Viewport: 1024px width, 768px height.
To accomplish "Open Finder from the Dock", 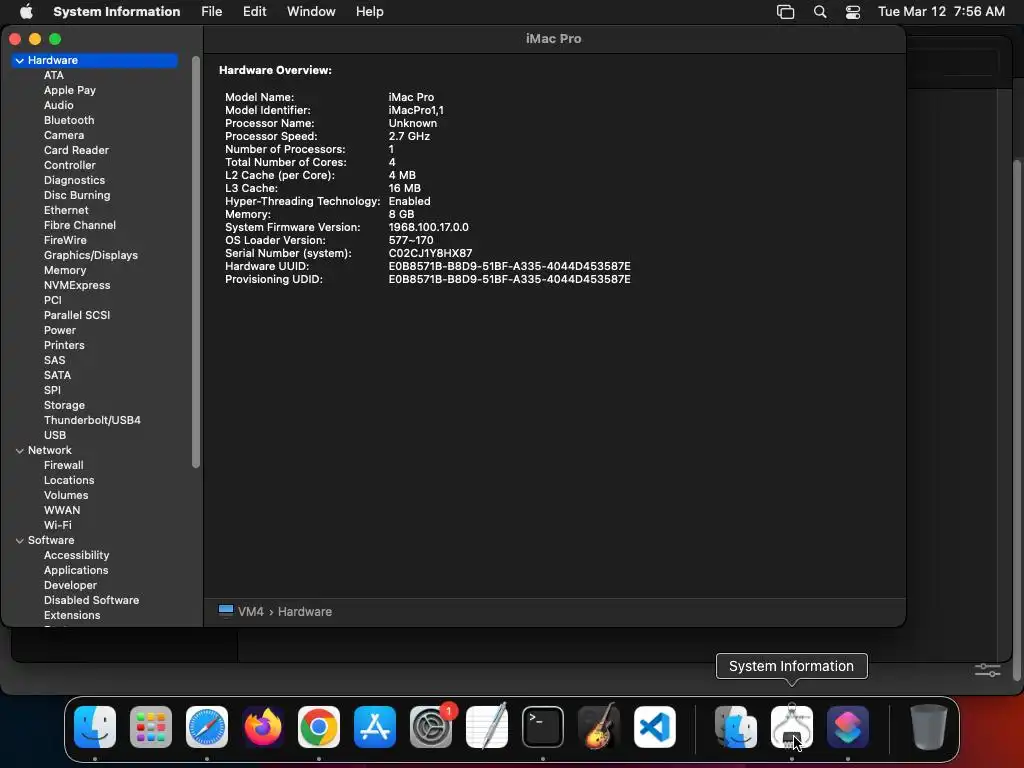I will coord(95,727).
